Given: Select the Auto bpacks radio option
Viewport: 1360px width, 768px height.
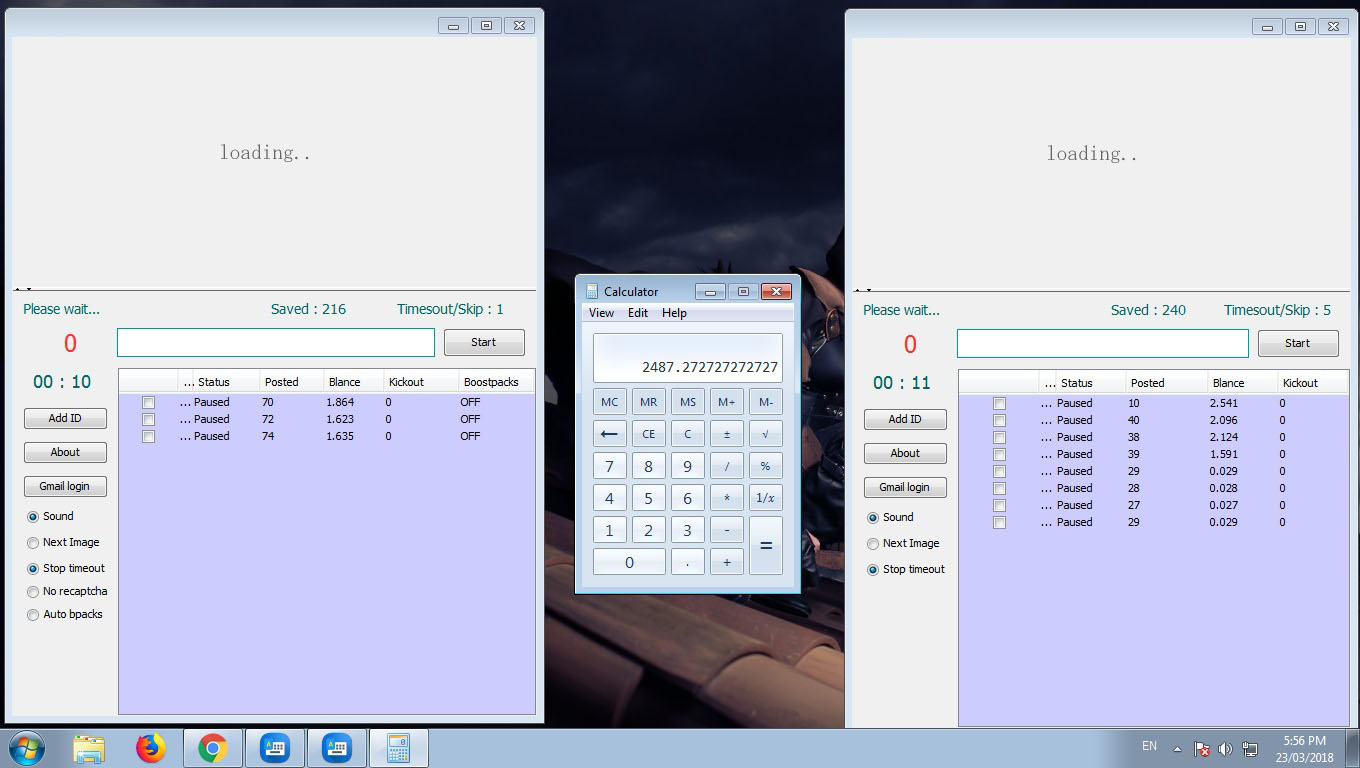Looking at the screenshot, I should 33,614.
